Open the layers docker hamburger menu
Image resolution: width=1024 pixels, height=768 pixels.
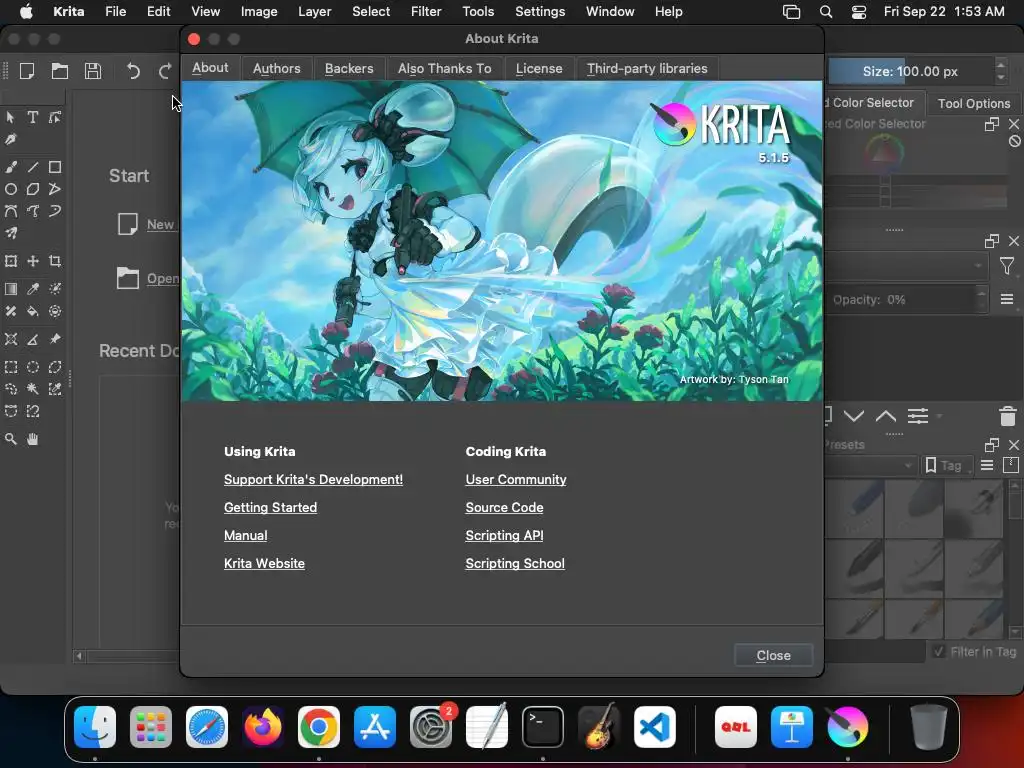(x=1006, y=299)
